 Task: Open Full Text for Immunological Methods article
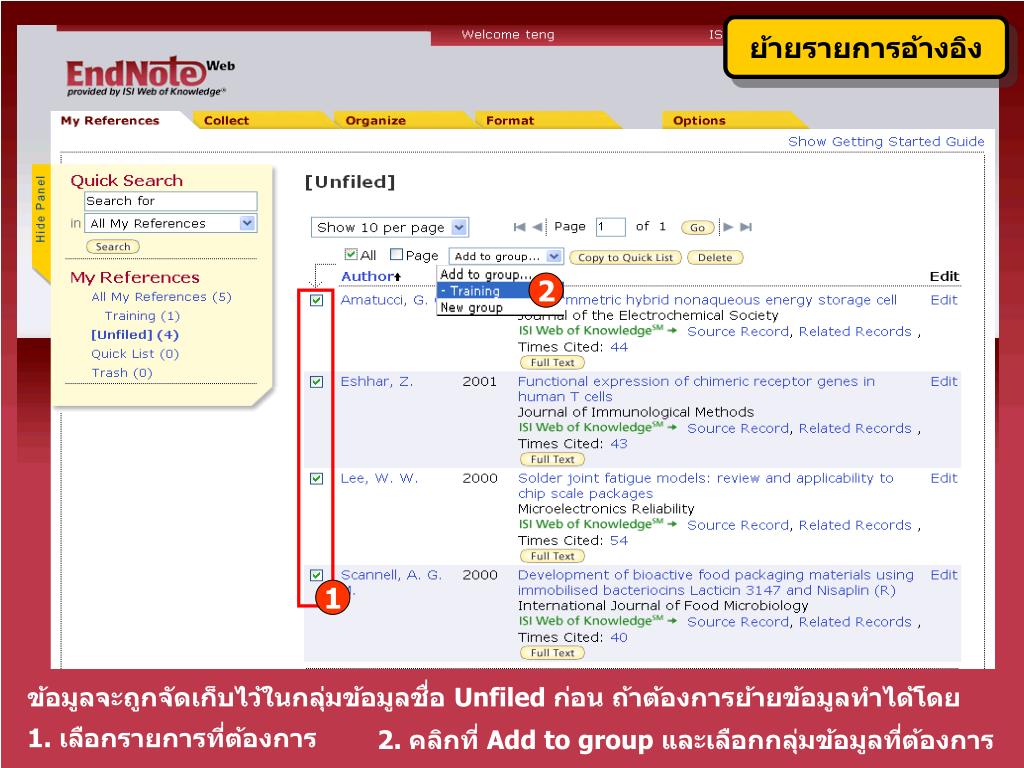[x=552, y=459]
